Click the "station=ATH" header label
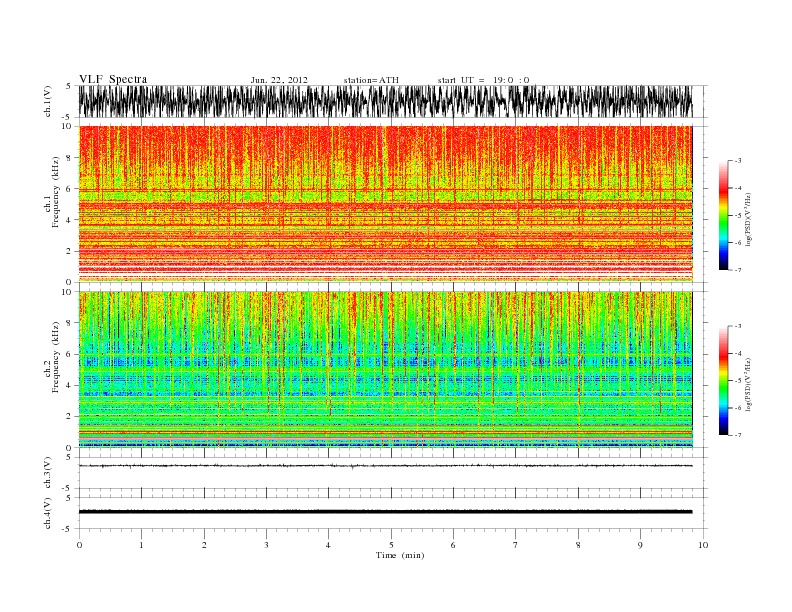The height and width of the screenshot is (612, 792). coord(371,80)
